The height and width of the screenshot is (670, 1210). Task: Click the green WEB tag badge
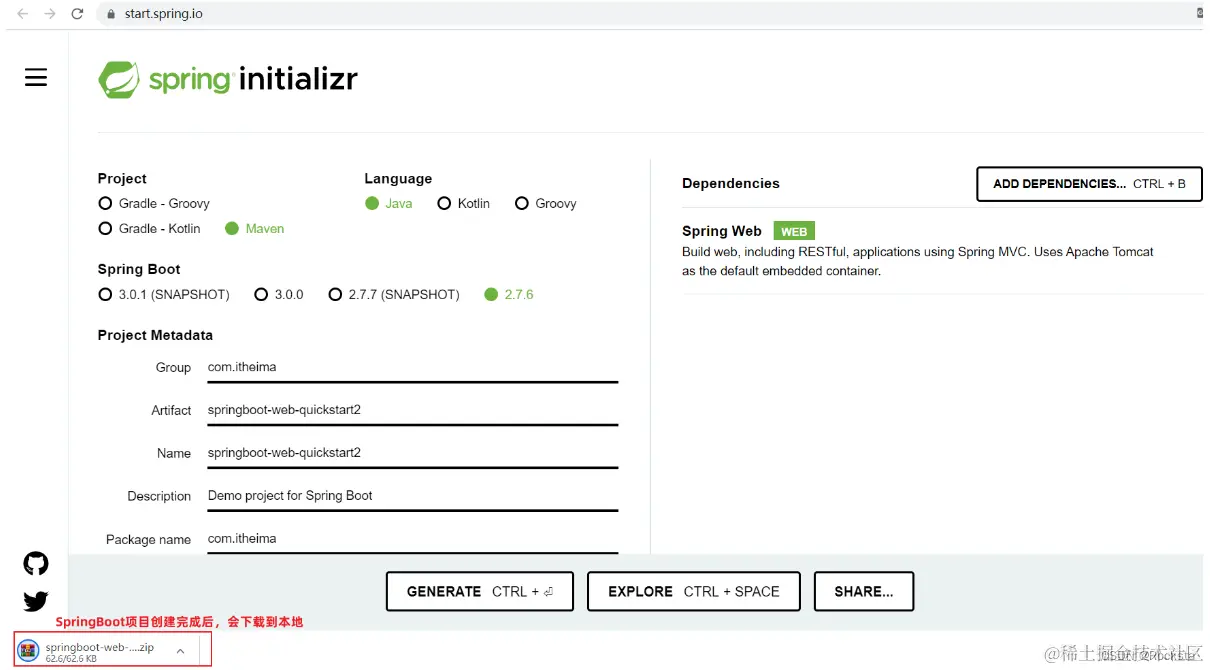(794, 231)
